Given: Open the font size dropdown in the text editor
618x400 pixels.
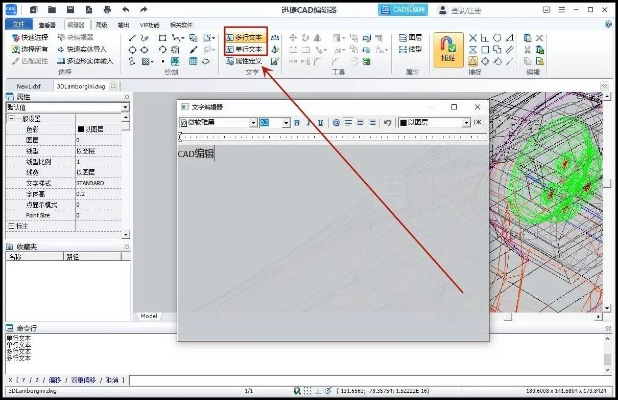Looking at the screenshot, I should [286, 122].
